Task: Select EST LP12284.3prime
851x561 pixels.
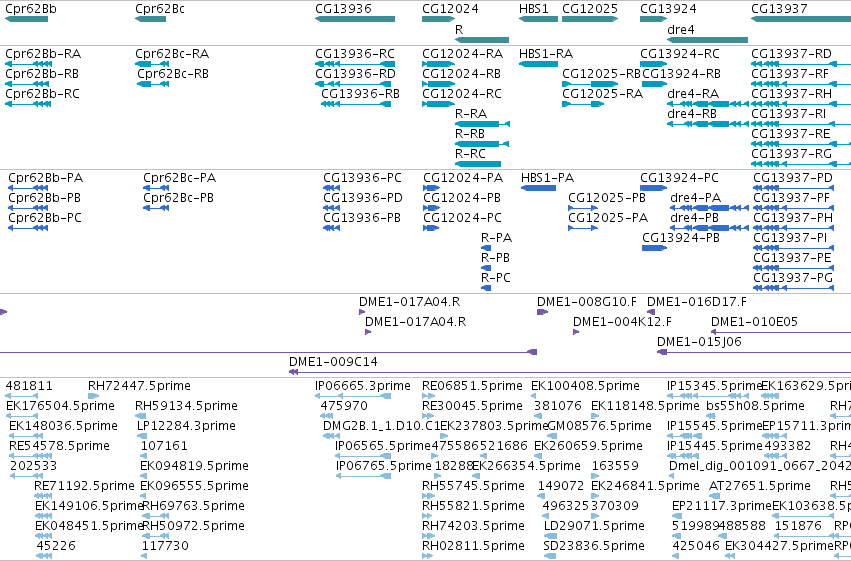Action: coord(186,426)
